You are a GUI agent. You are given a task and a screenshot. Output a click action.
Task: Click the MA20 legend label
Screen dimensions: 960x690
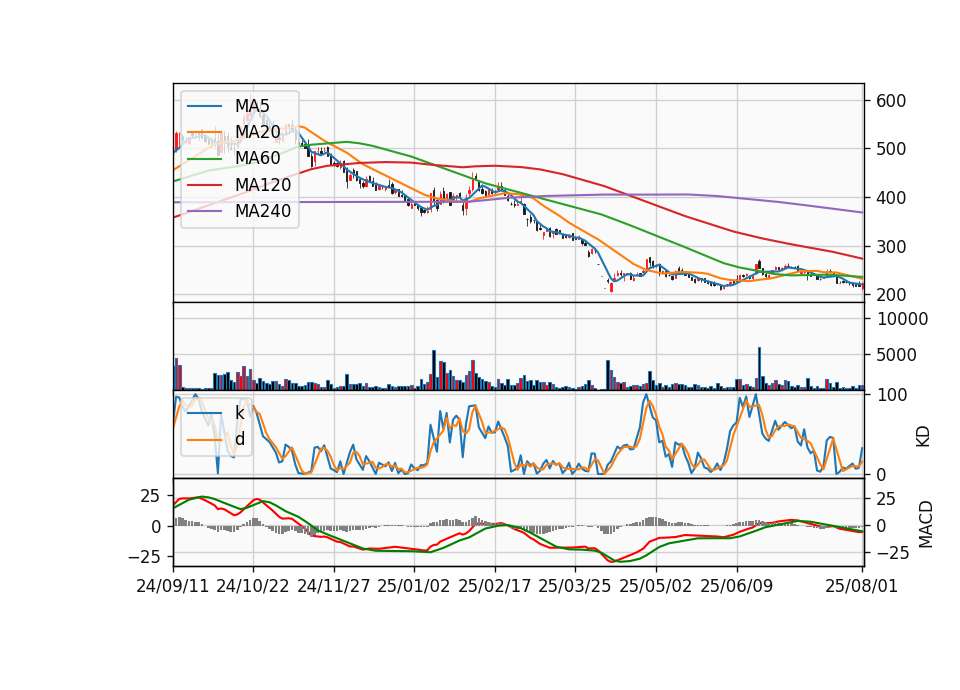tap(257, 132)
